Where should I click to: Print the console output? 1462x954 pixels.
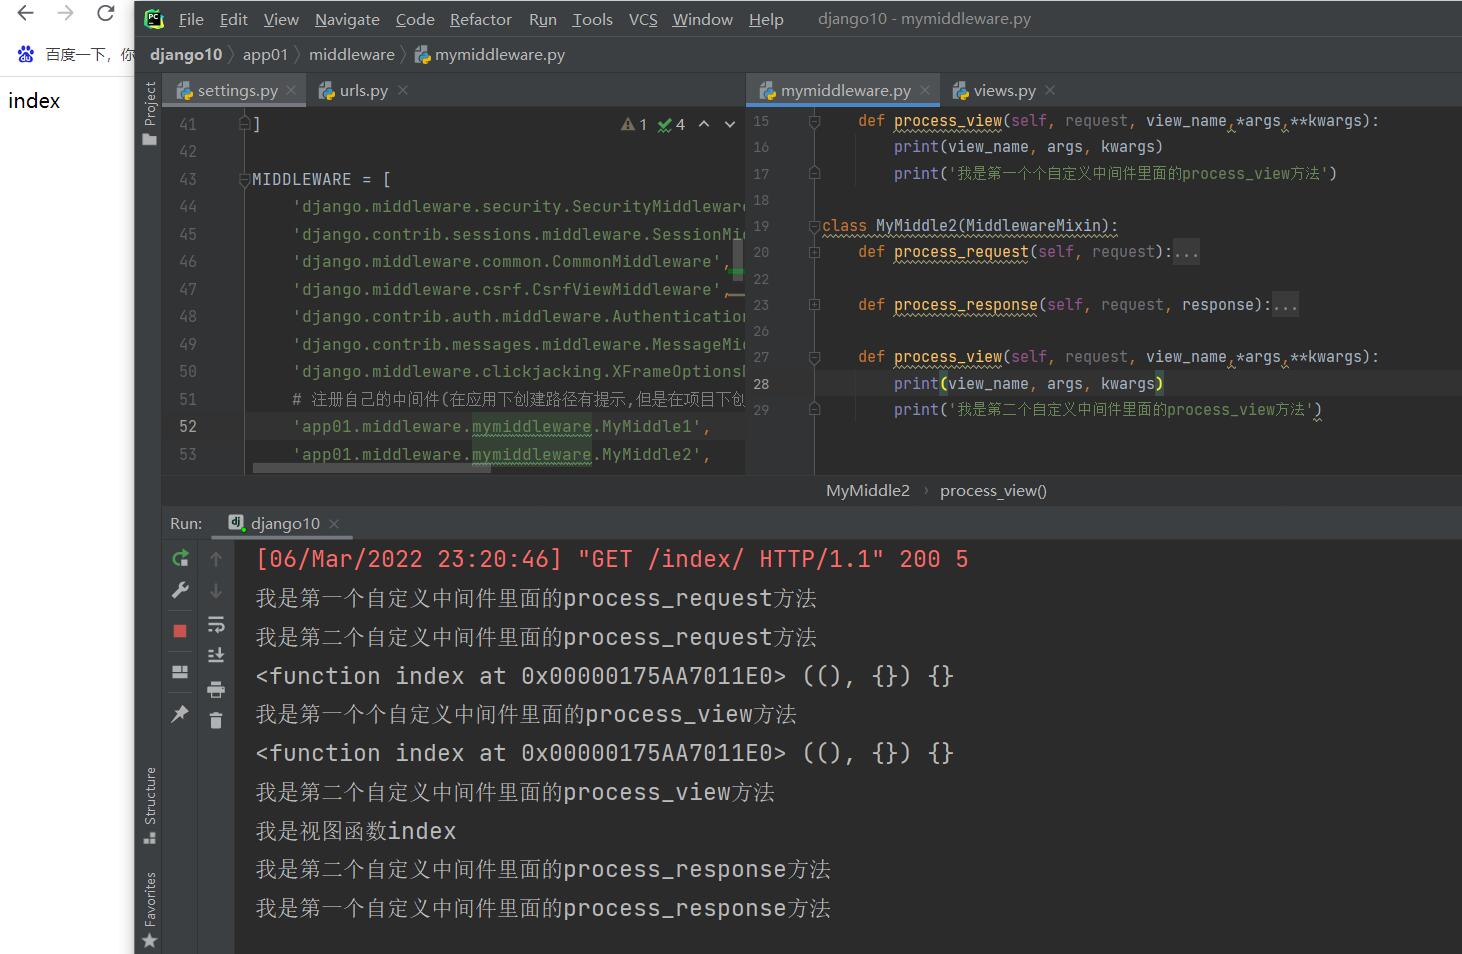[x=216, y=689]
